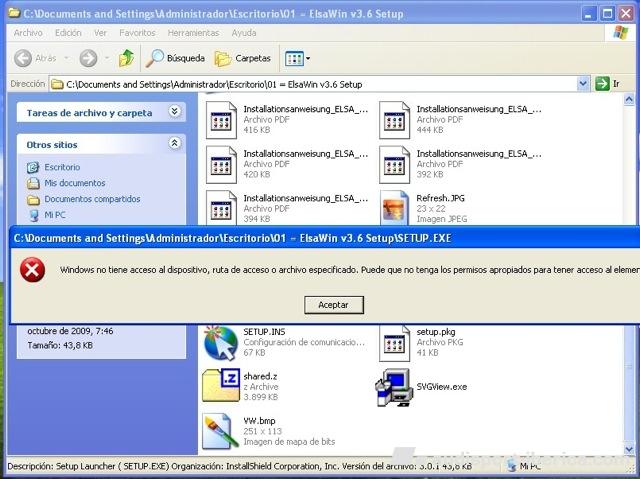Open Mi PC link in sidebar
This screenshot has width=640, height=479.
[55, 215]
